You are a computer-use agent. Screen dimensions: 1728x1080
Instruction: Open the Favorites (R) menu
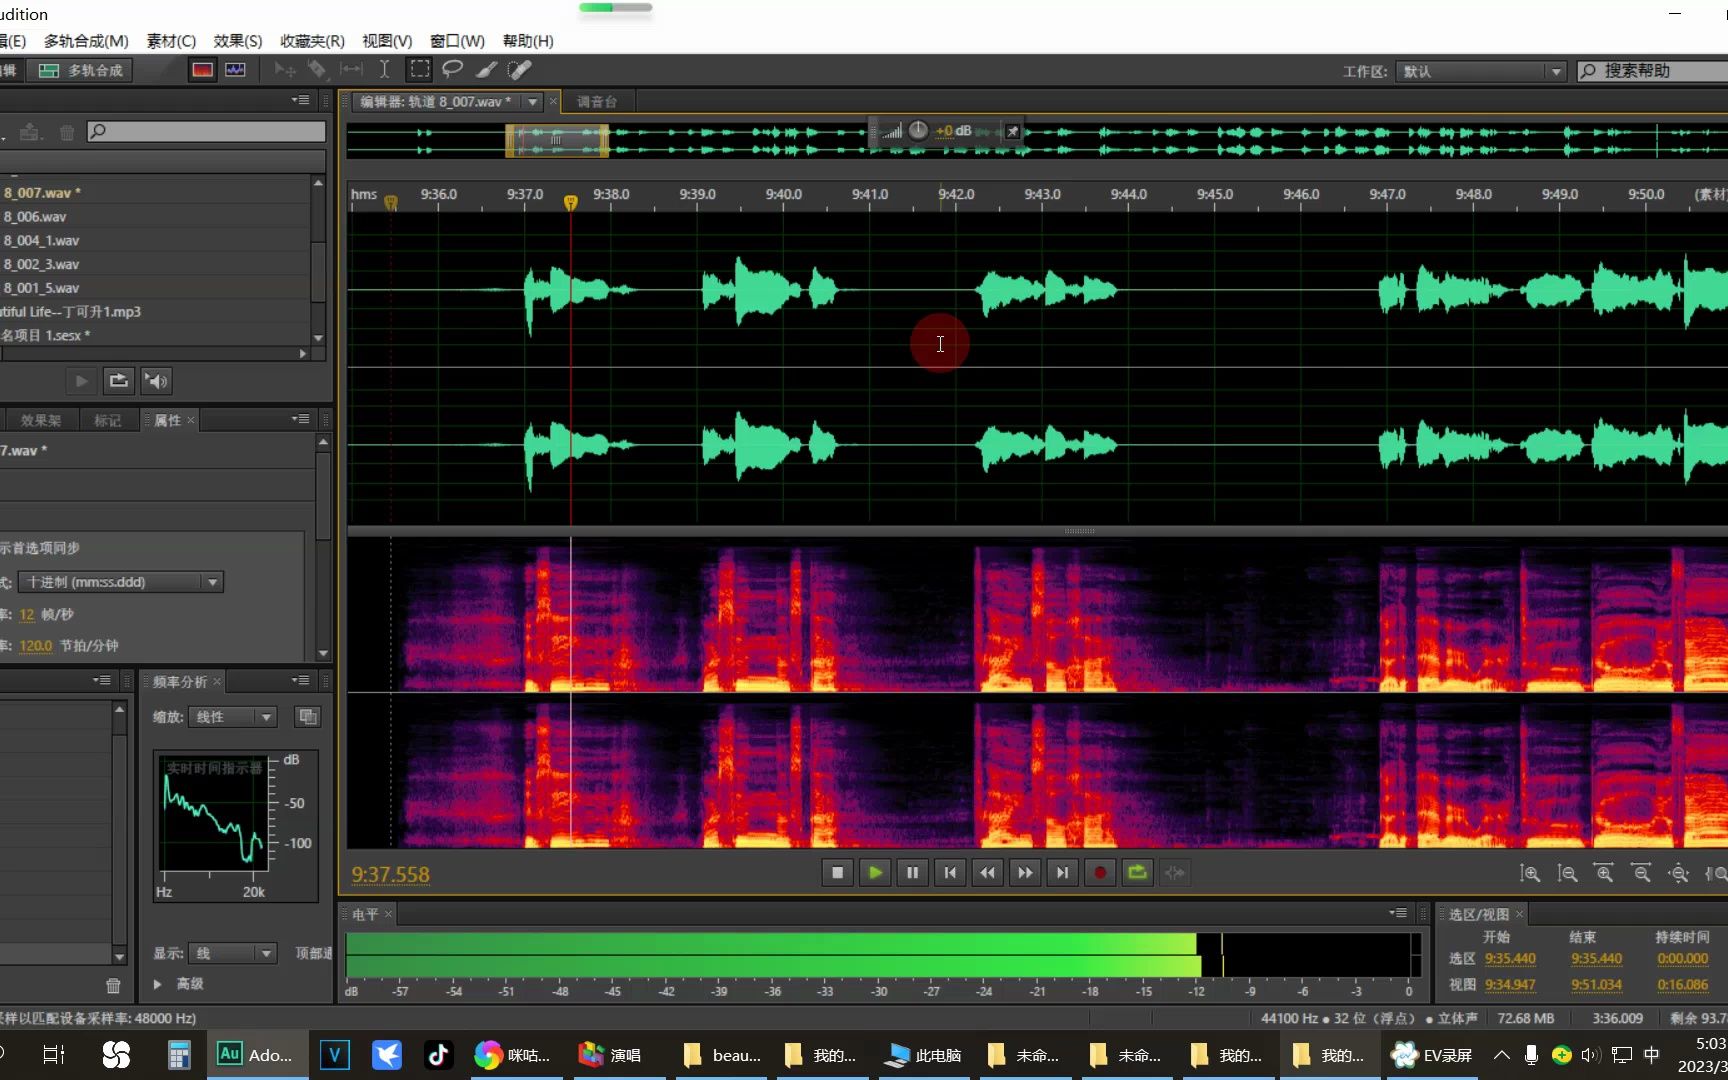(x=312, y=40)
